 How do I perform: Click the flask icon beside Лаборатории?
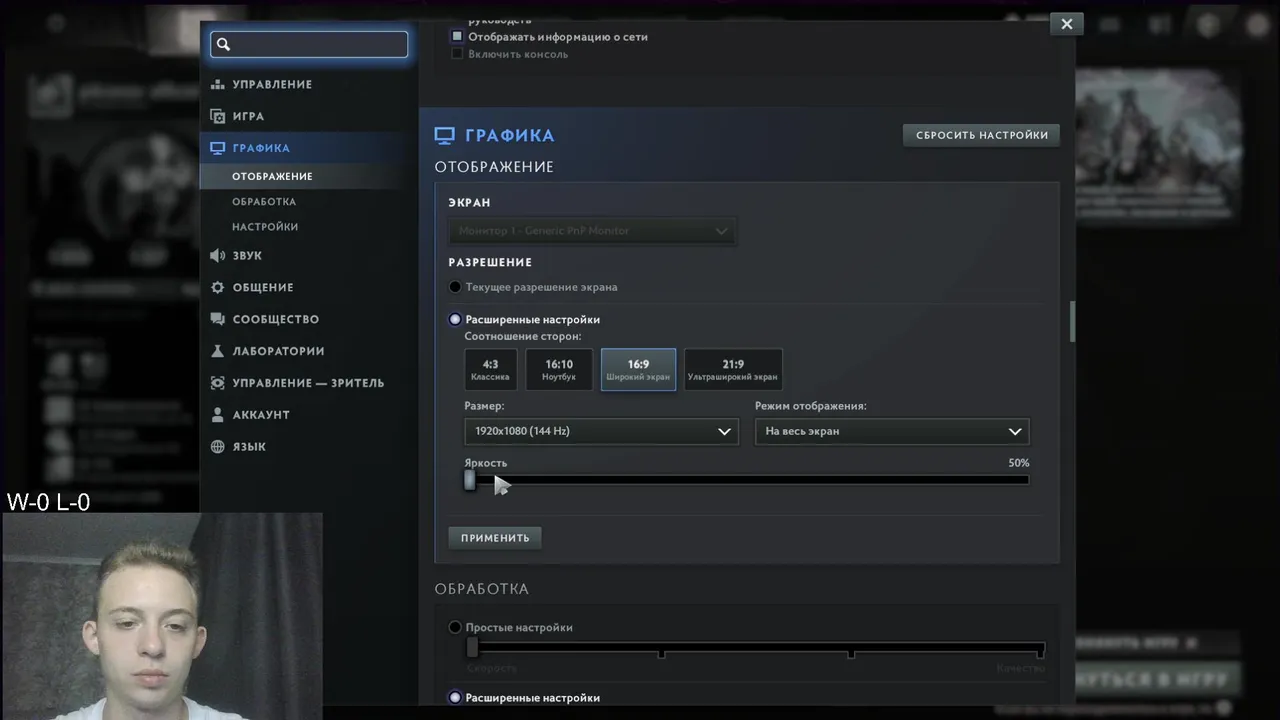click(218, 351)
